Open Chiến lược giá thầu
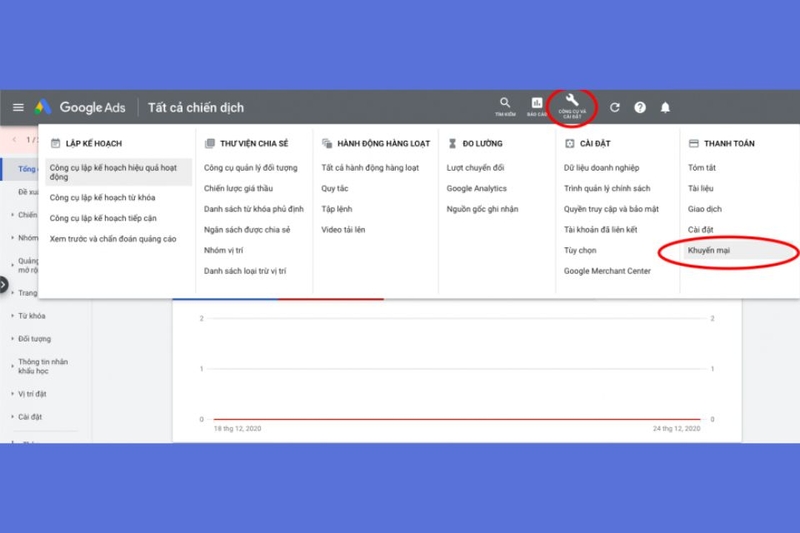This screenshot has height=533, width=800. click(238, 188)
